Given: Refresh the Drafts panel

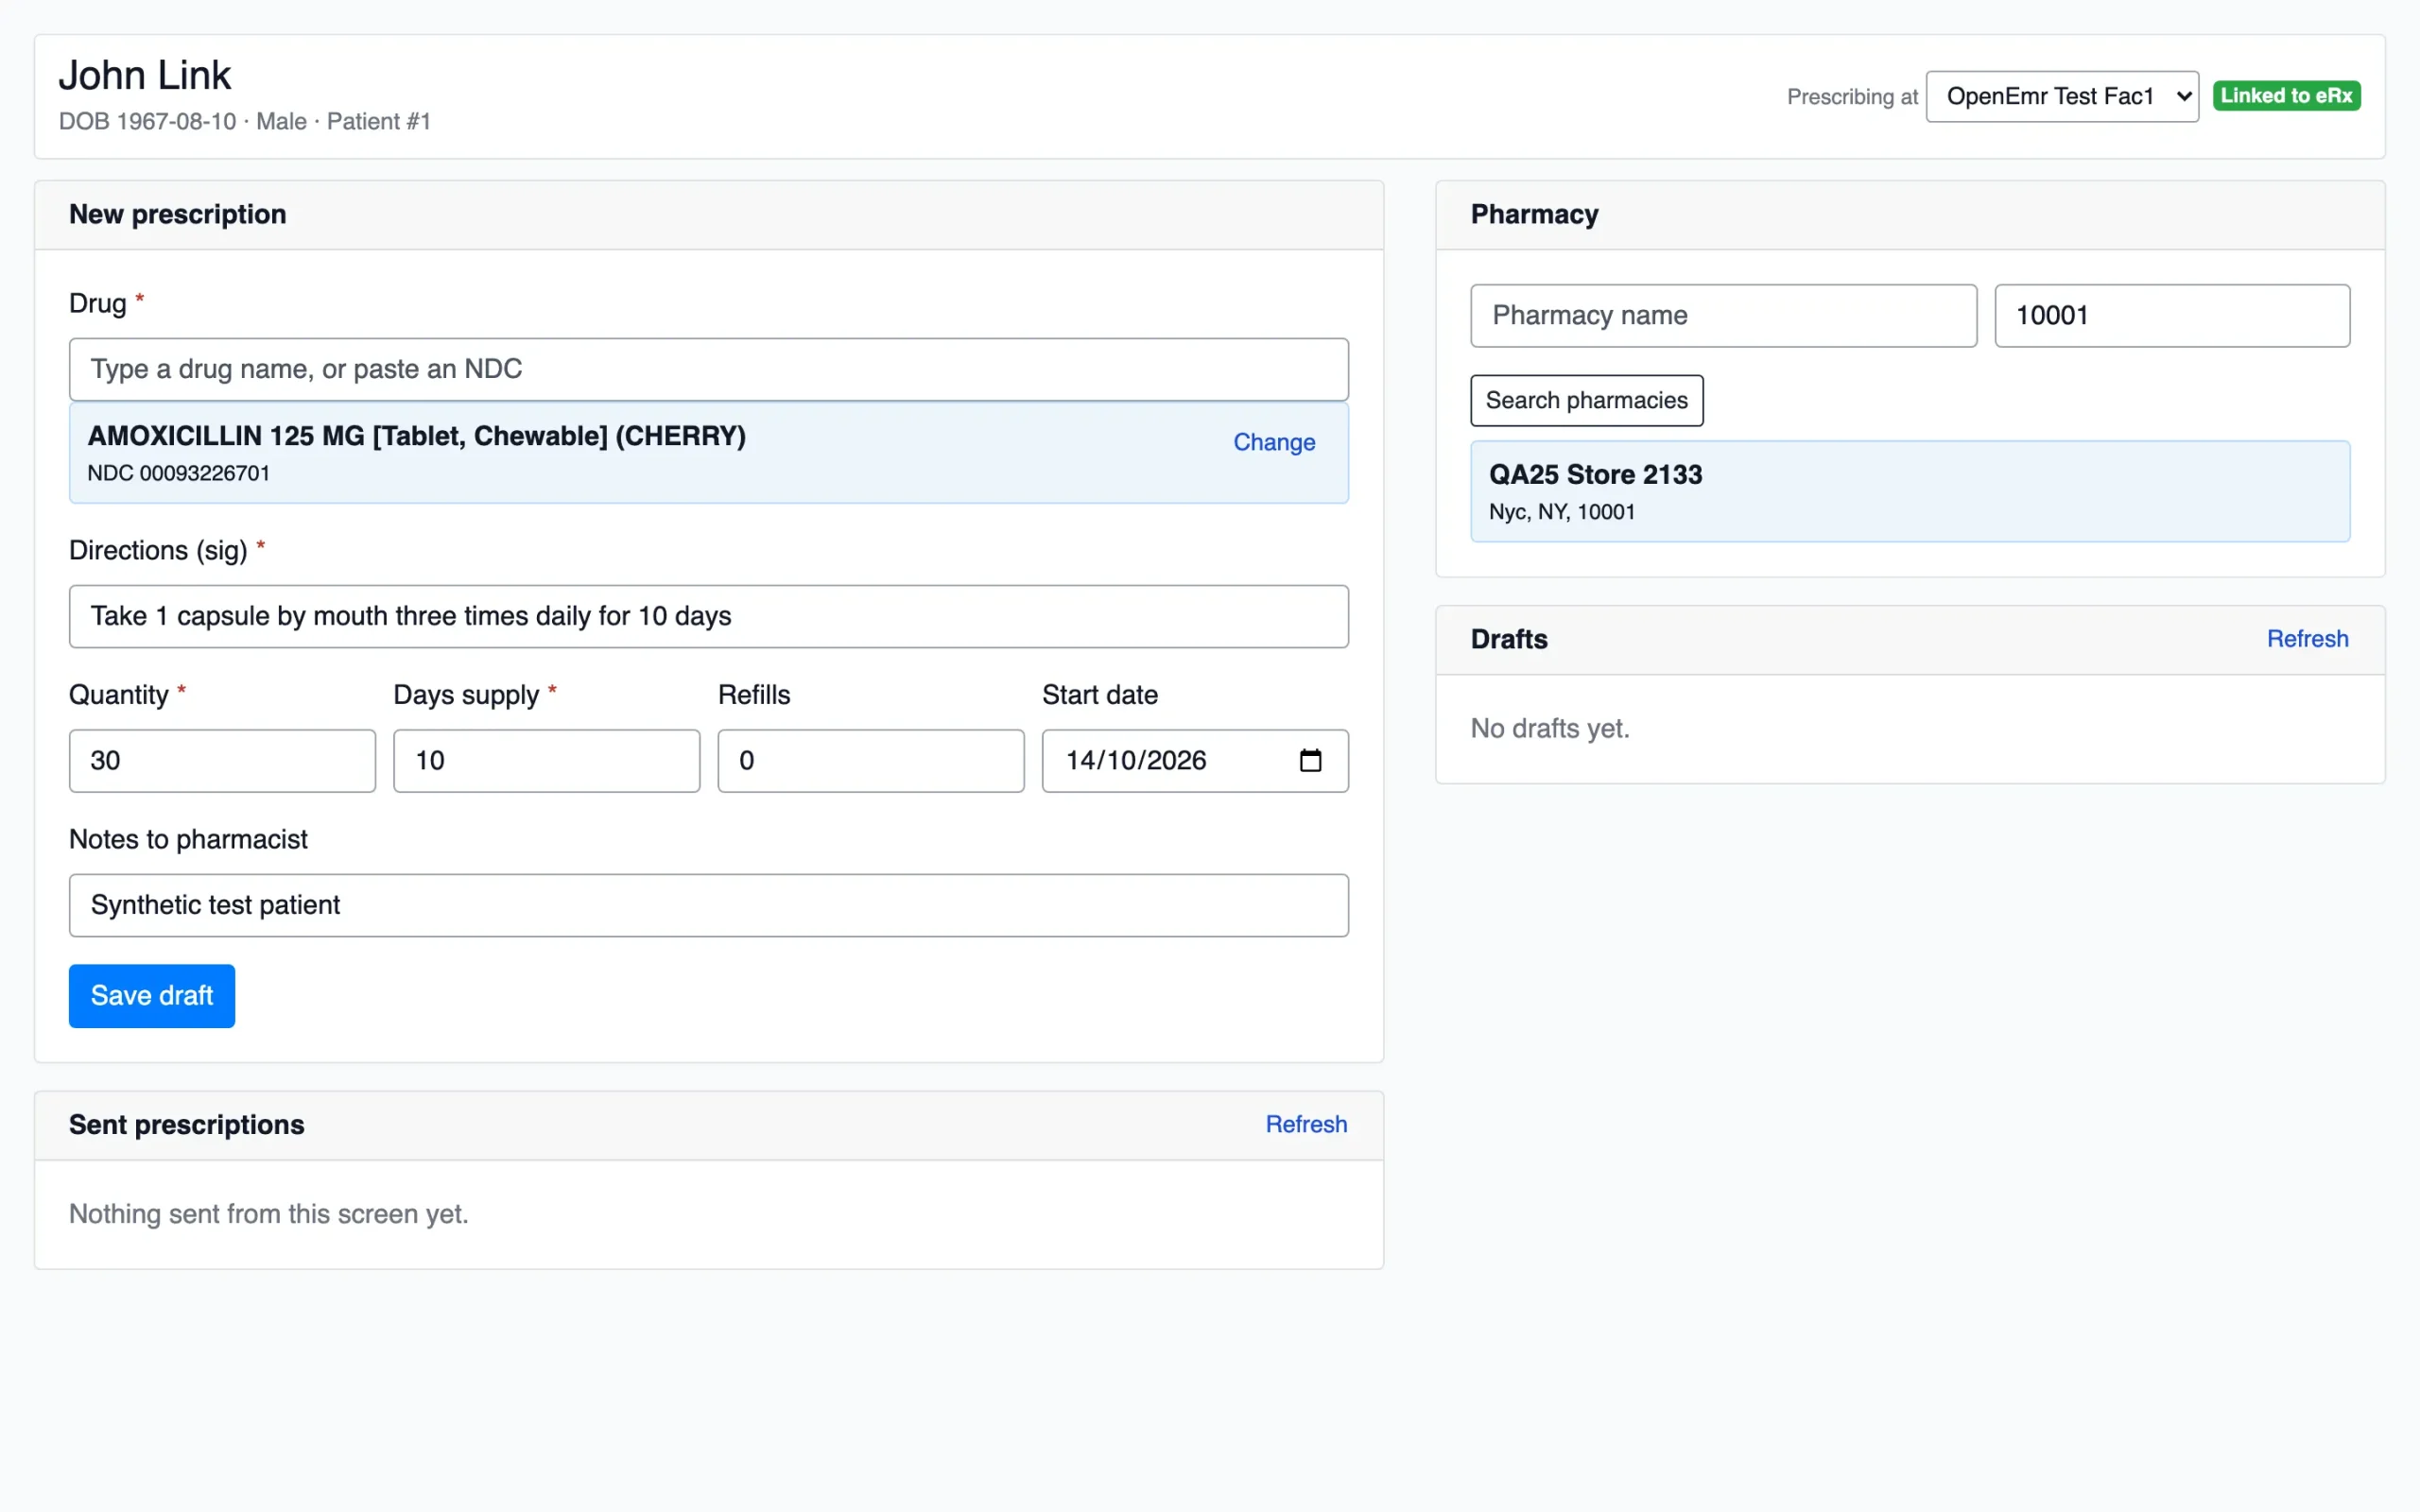Looking at the screenshot, I should pos(2307,639).
